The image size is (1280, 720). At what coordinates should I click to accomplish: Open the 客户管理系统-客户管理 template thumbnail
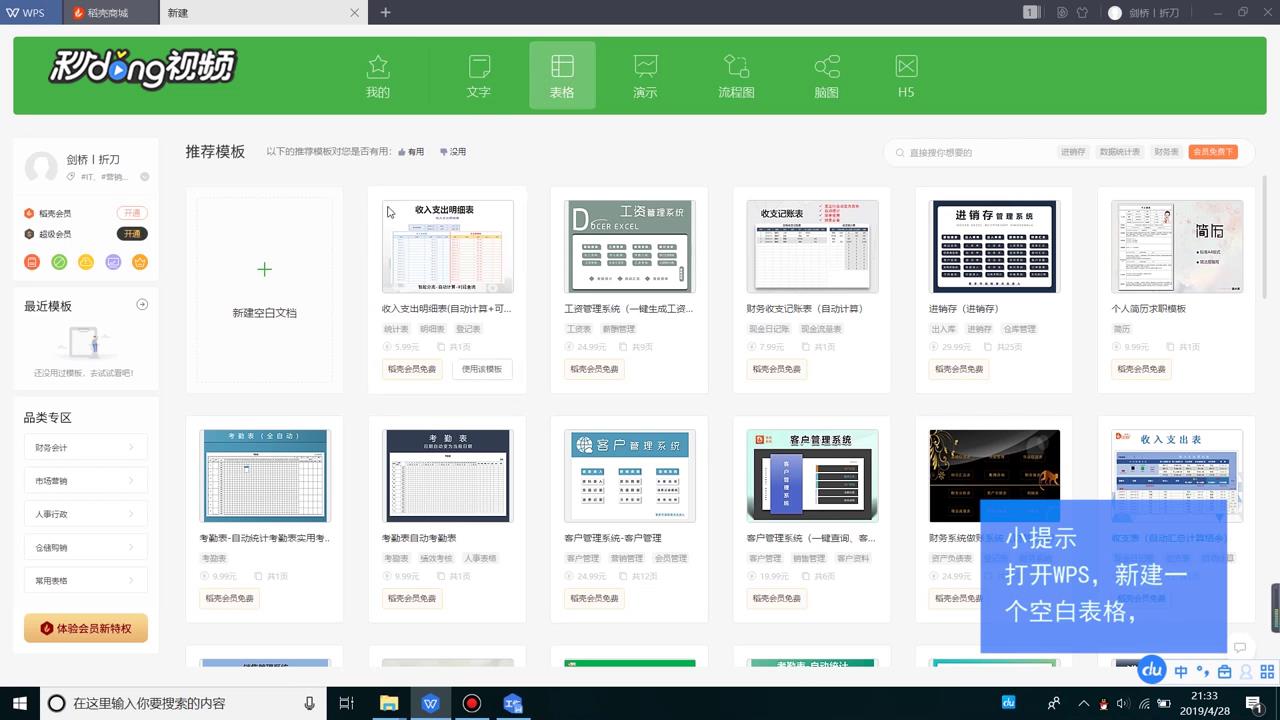(630, 476)
